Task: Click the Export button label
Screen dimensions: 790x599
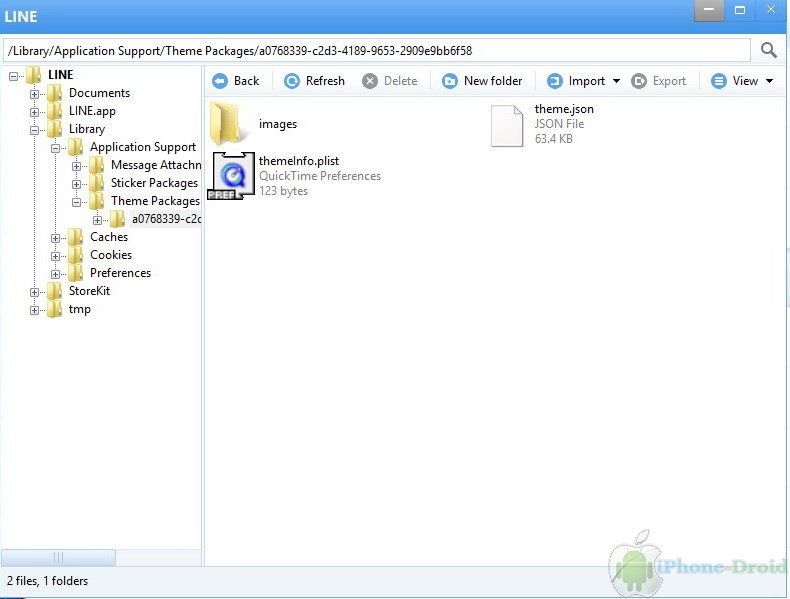Action: pyautogui.click(x=670, y=81)
